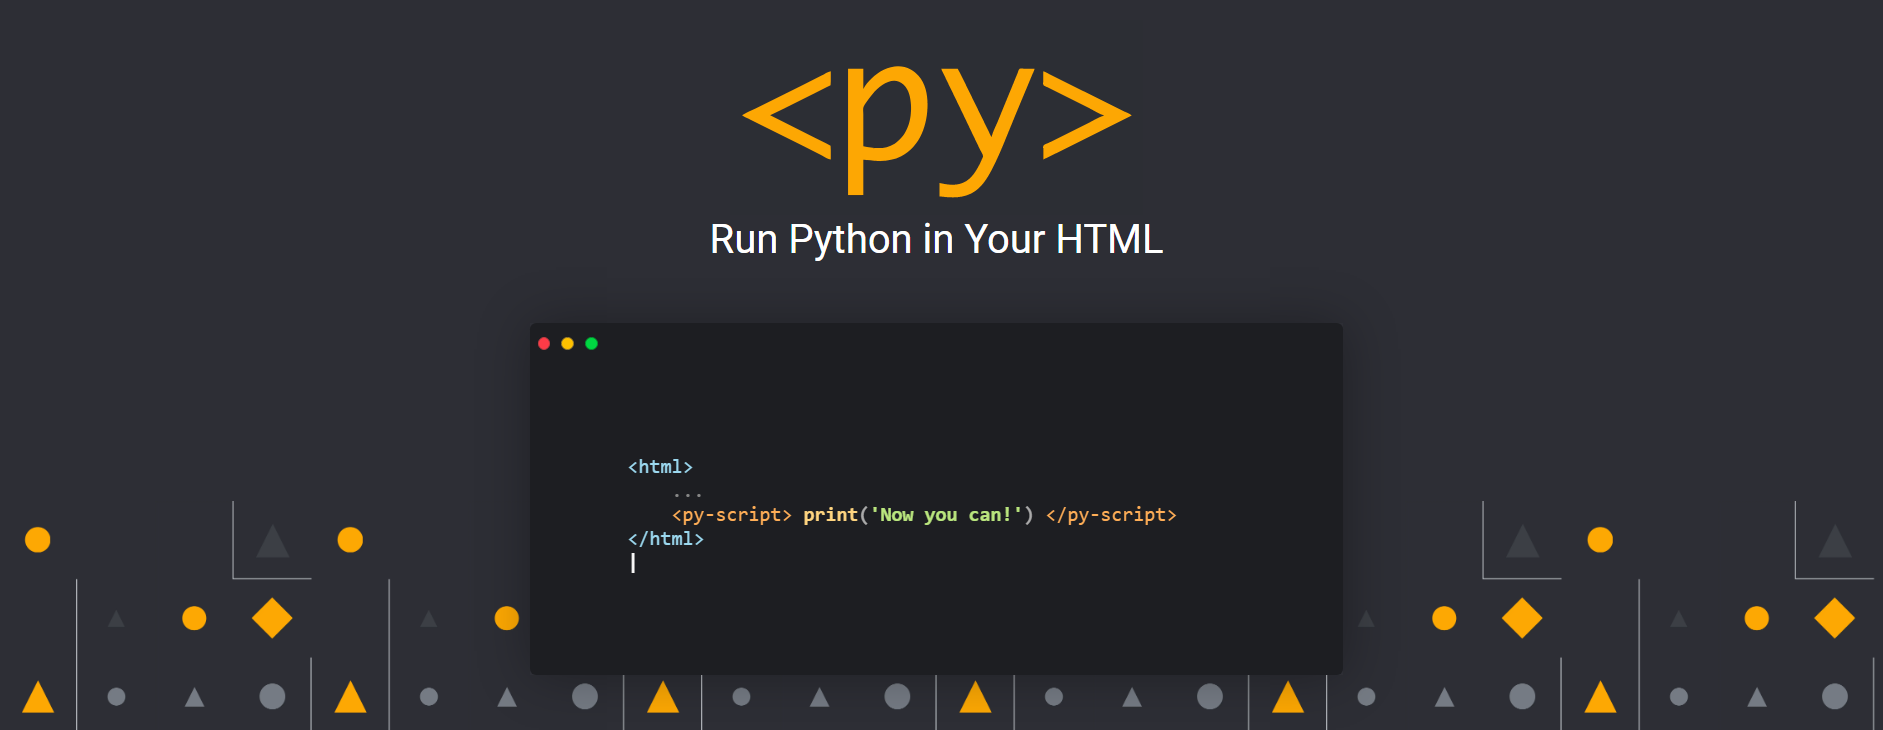1883x730 pixels.
Task: Click the red dot in the code window
Action: click(x=544, y=343)
